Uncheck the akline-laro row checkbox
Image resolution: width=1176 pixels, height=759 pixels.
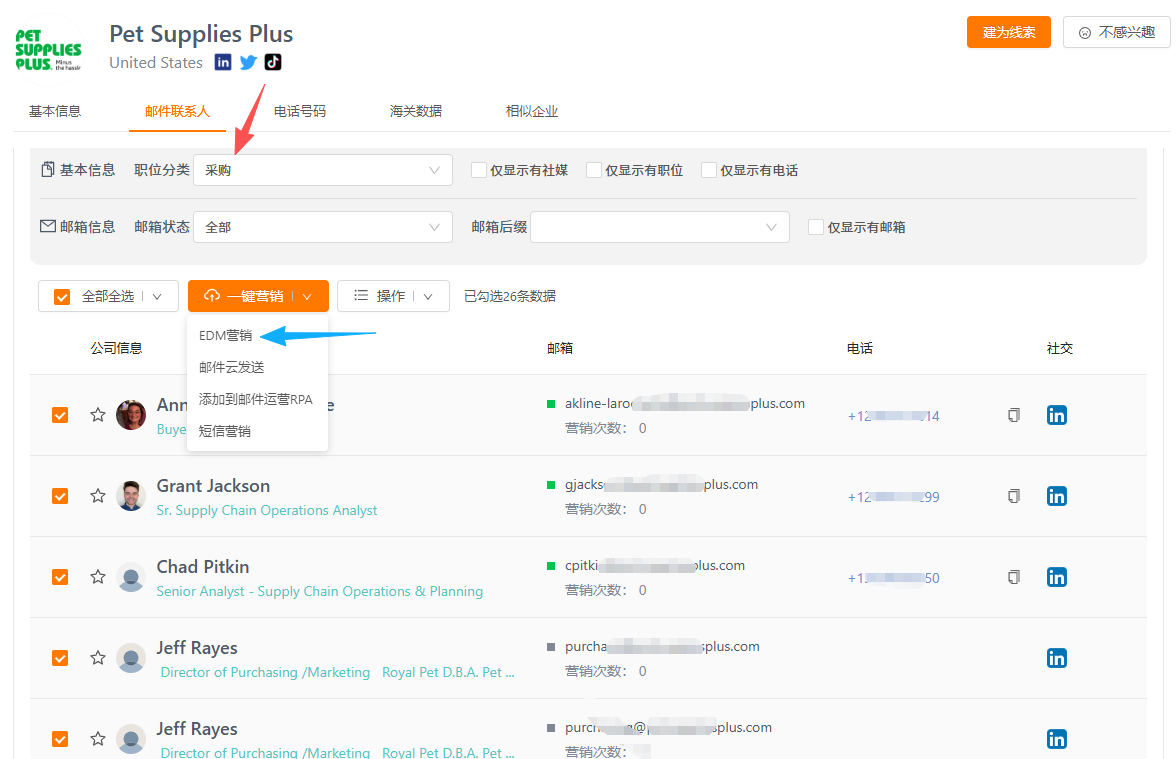coord(60,416)
